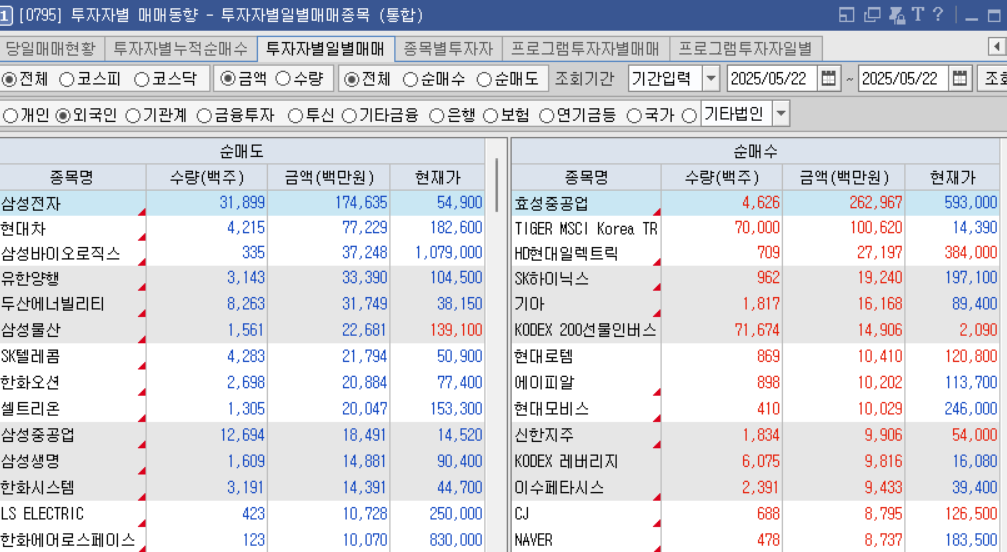This screenshot has width=1007, height=552.
Task: Select the 개인 investor radio button
Action: pyautogui.click(x=10, y=116)
